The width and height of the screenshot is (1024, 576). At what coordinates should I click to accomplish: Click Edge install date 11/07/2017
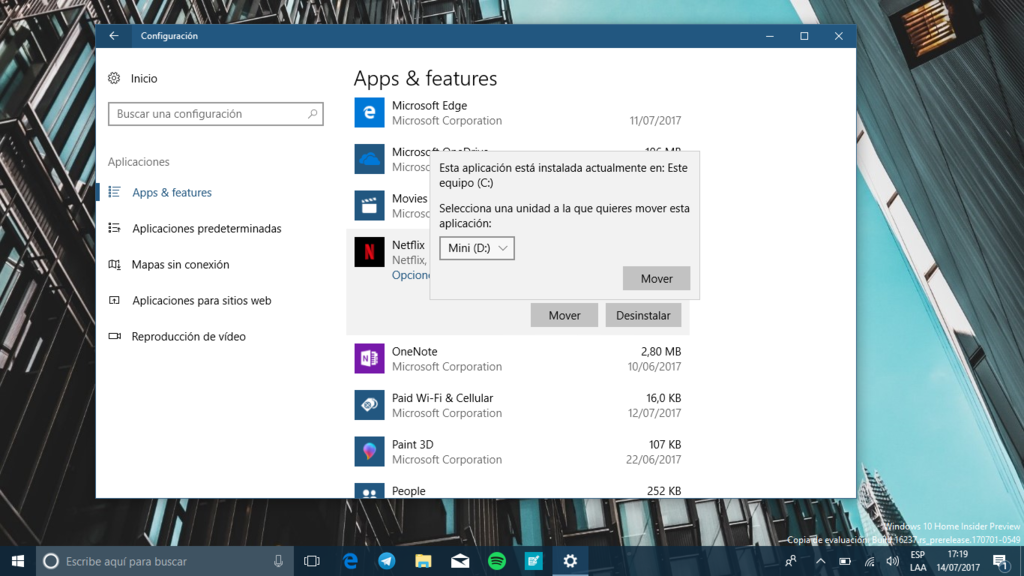pos(655,120)
